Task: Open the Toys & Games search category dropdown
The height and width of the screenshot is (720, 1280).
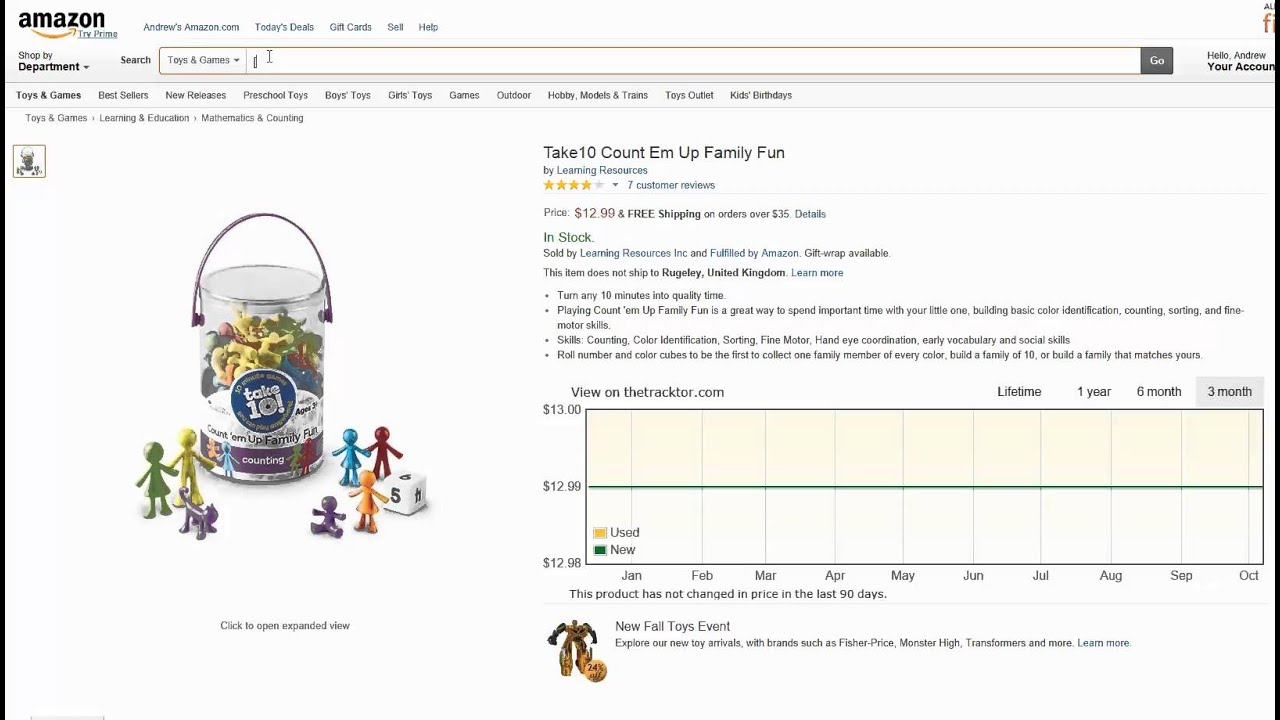Action: pyautogui.click(x=203, y=61)
